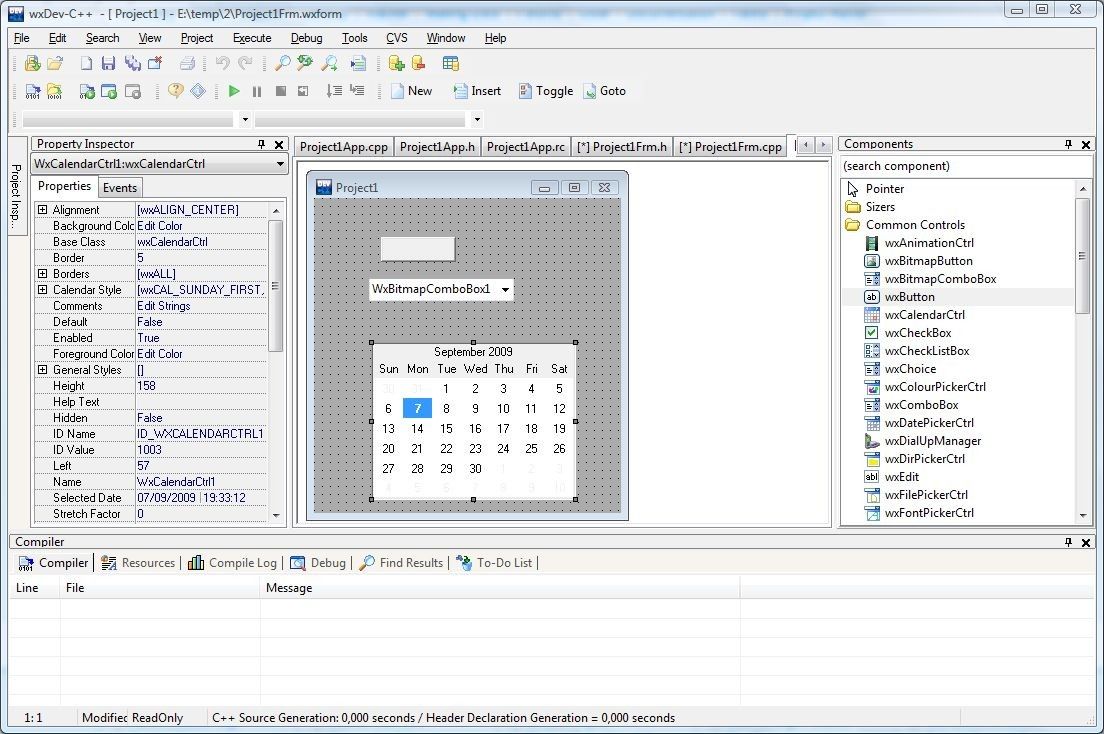Save the file using the Save icon
This screenshot has width=1104, height=734.
[x=109, y=62]
